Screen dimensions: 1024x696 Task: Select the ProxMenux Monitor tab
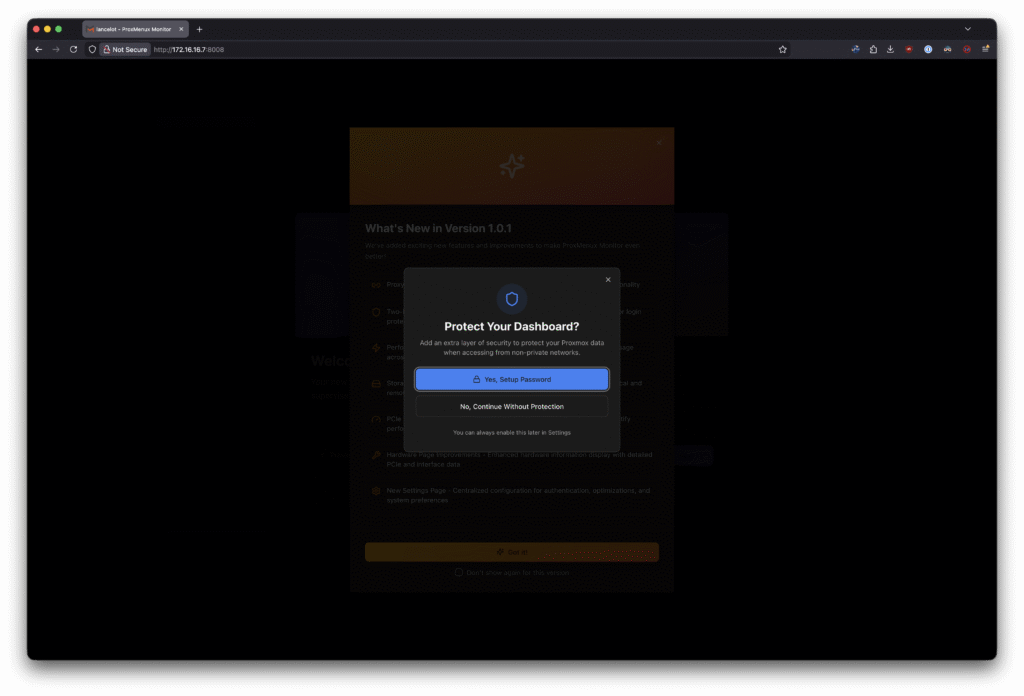tap(133, 29)
